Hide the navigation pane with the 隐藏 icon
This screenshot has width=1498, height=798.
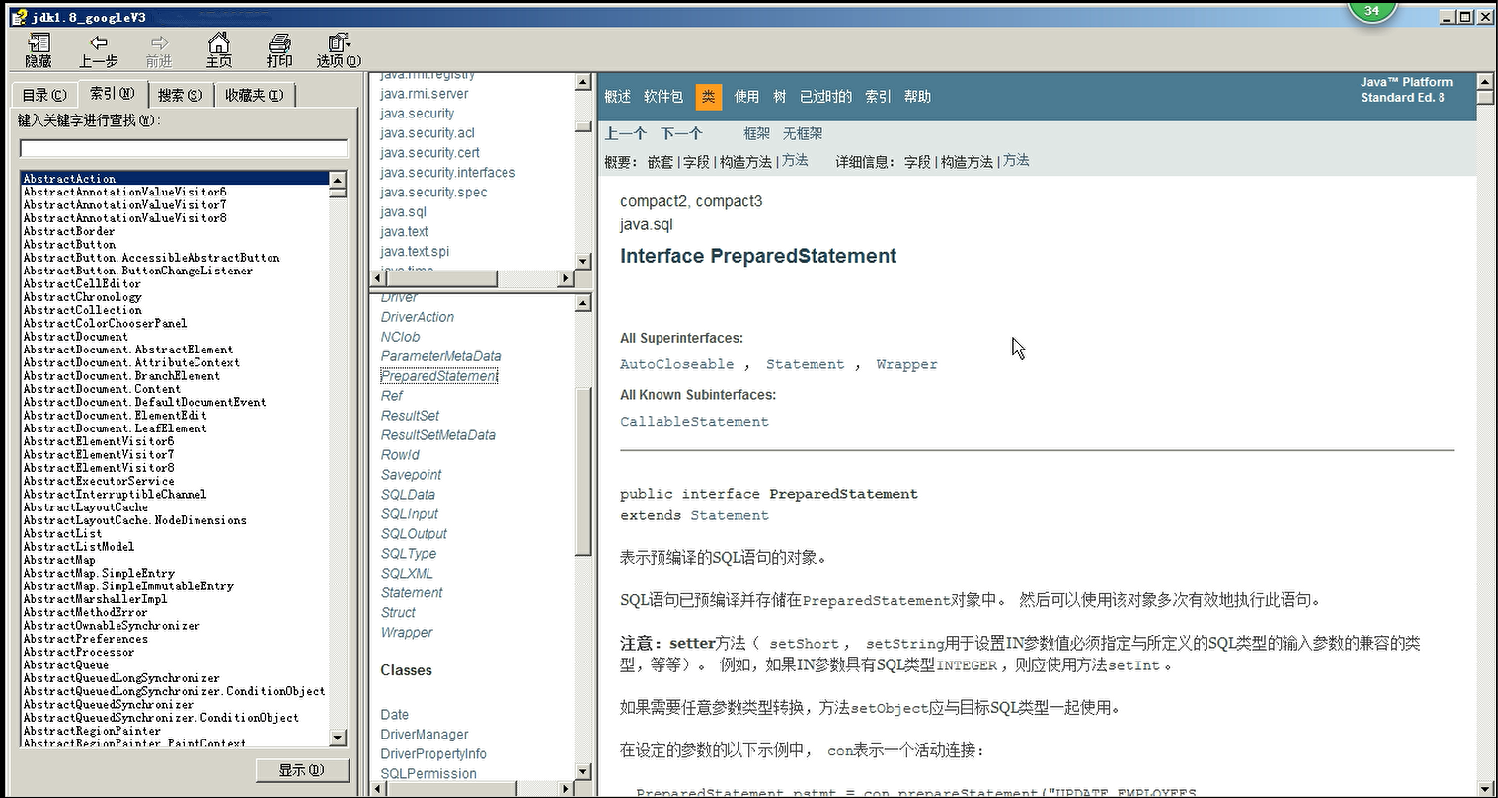[x=38, y=50]
